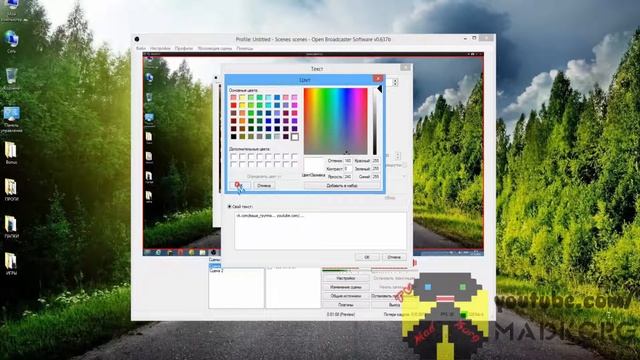Close the Цвет color dialog
Screen dimensions: 640x360
coord(378,78)
